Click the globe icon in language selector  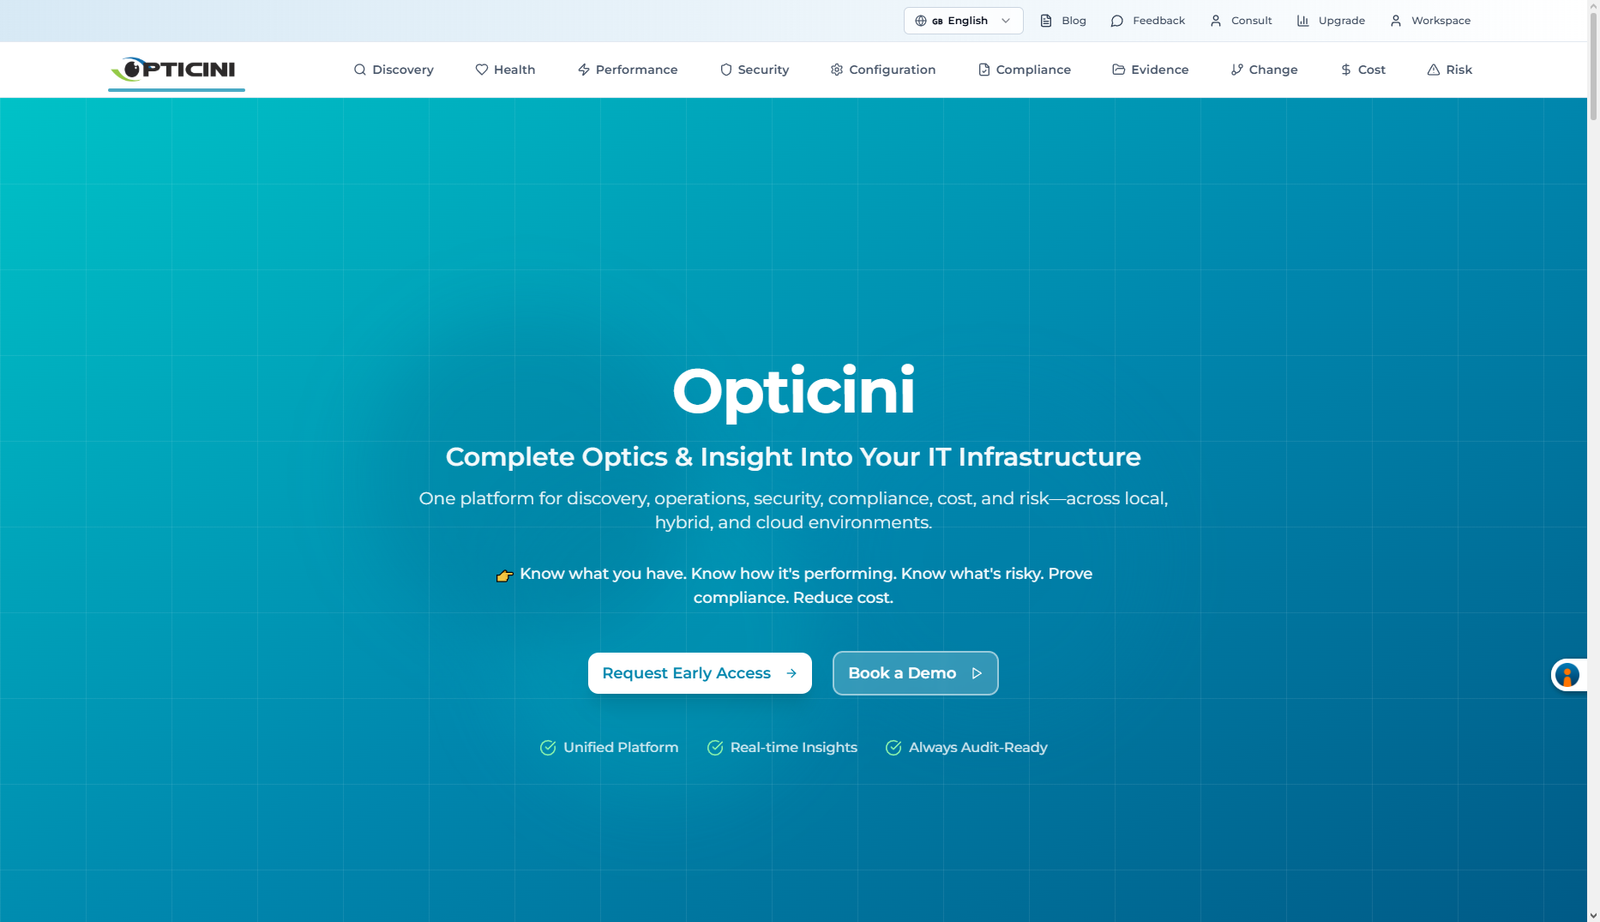(921, 21)
